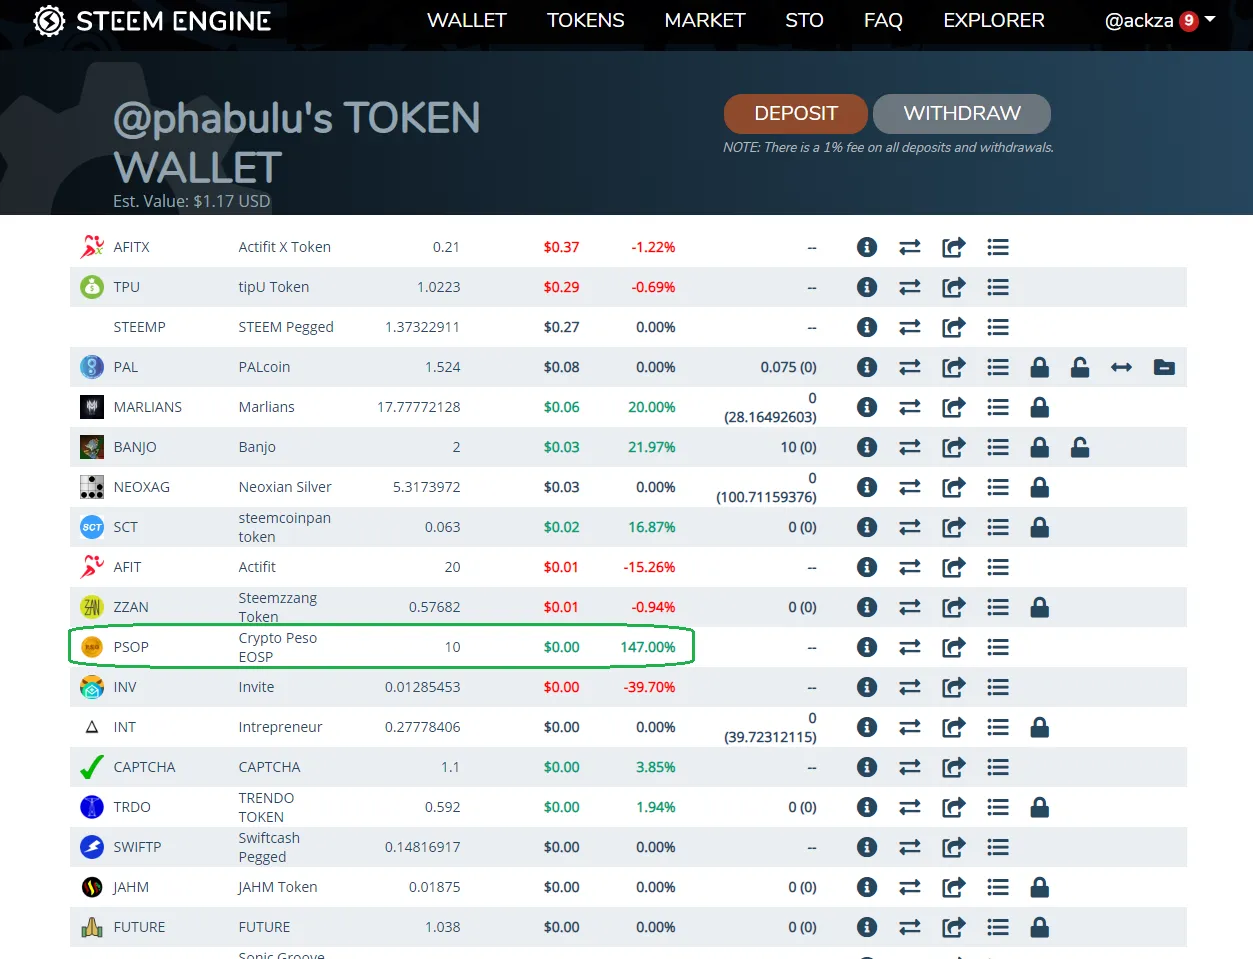Click the notification badge showing 9
1253x959 pixels.
point(1189,21)
